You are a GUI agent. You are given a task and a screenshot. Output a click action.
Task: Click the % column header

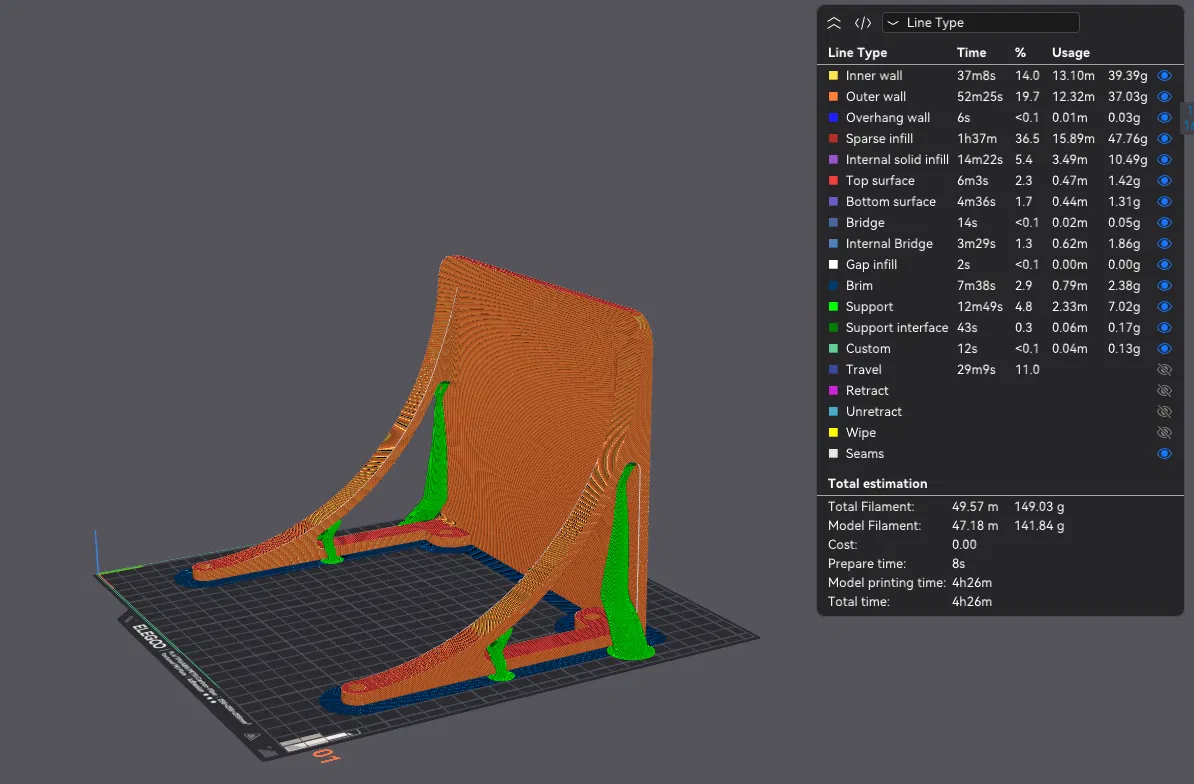tap(1020, 53)
